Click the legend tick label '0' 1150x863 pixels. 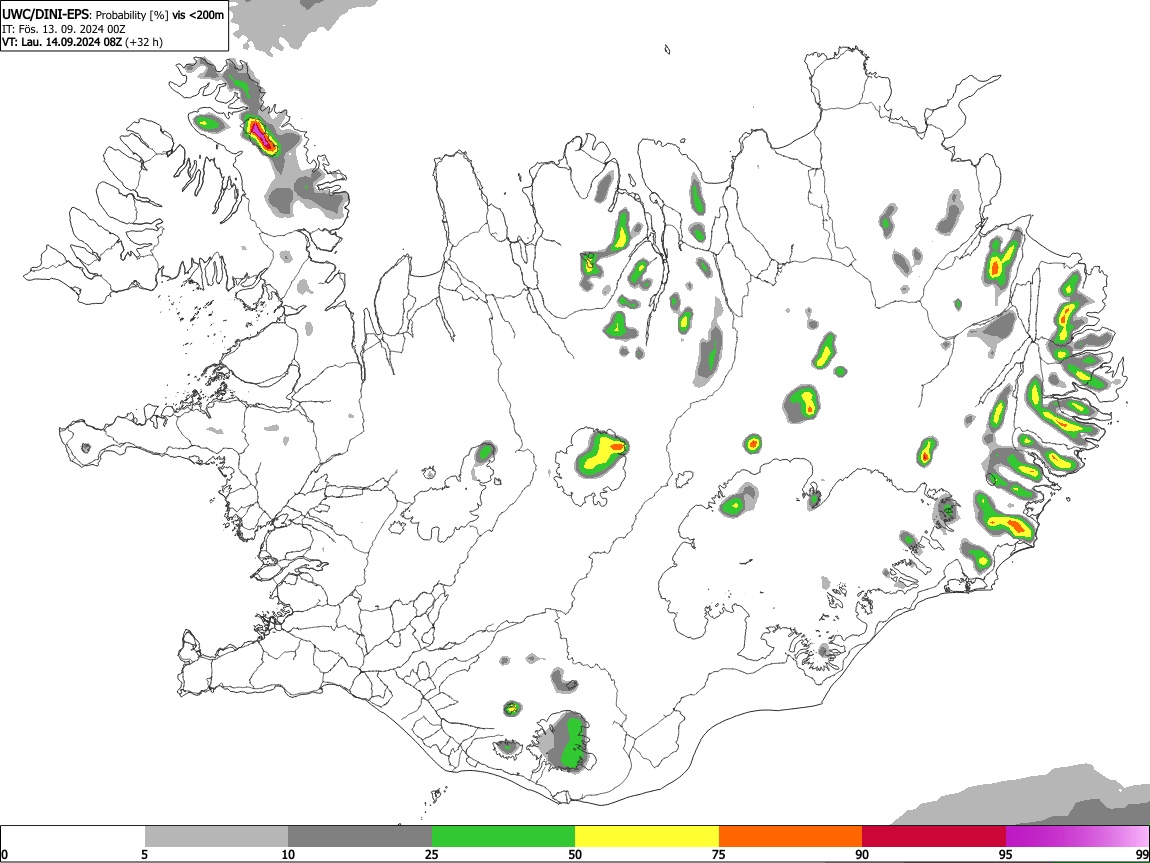(4, 855)
